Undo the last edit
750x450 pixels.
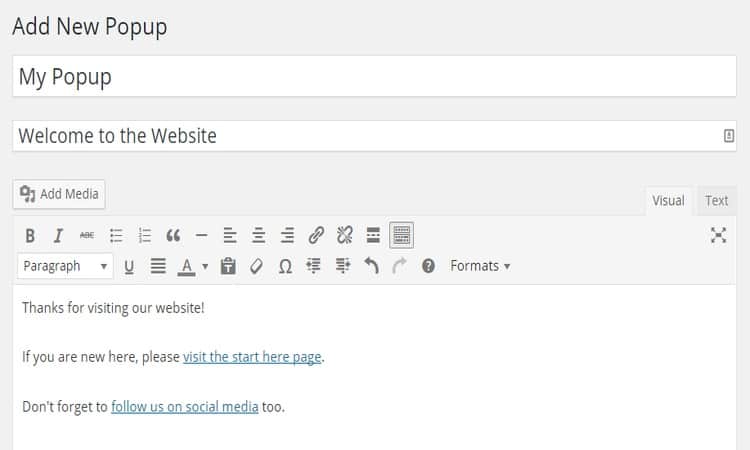pos(371,266)
